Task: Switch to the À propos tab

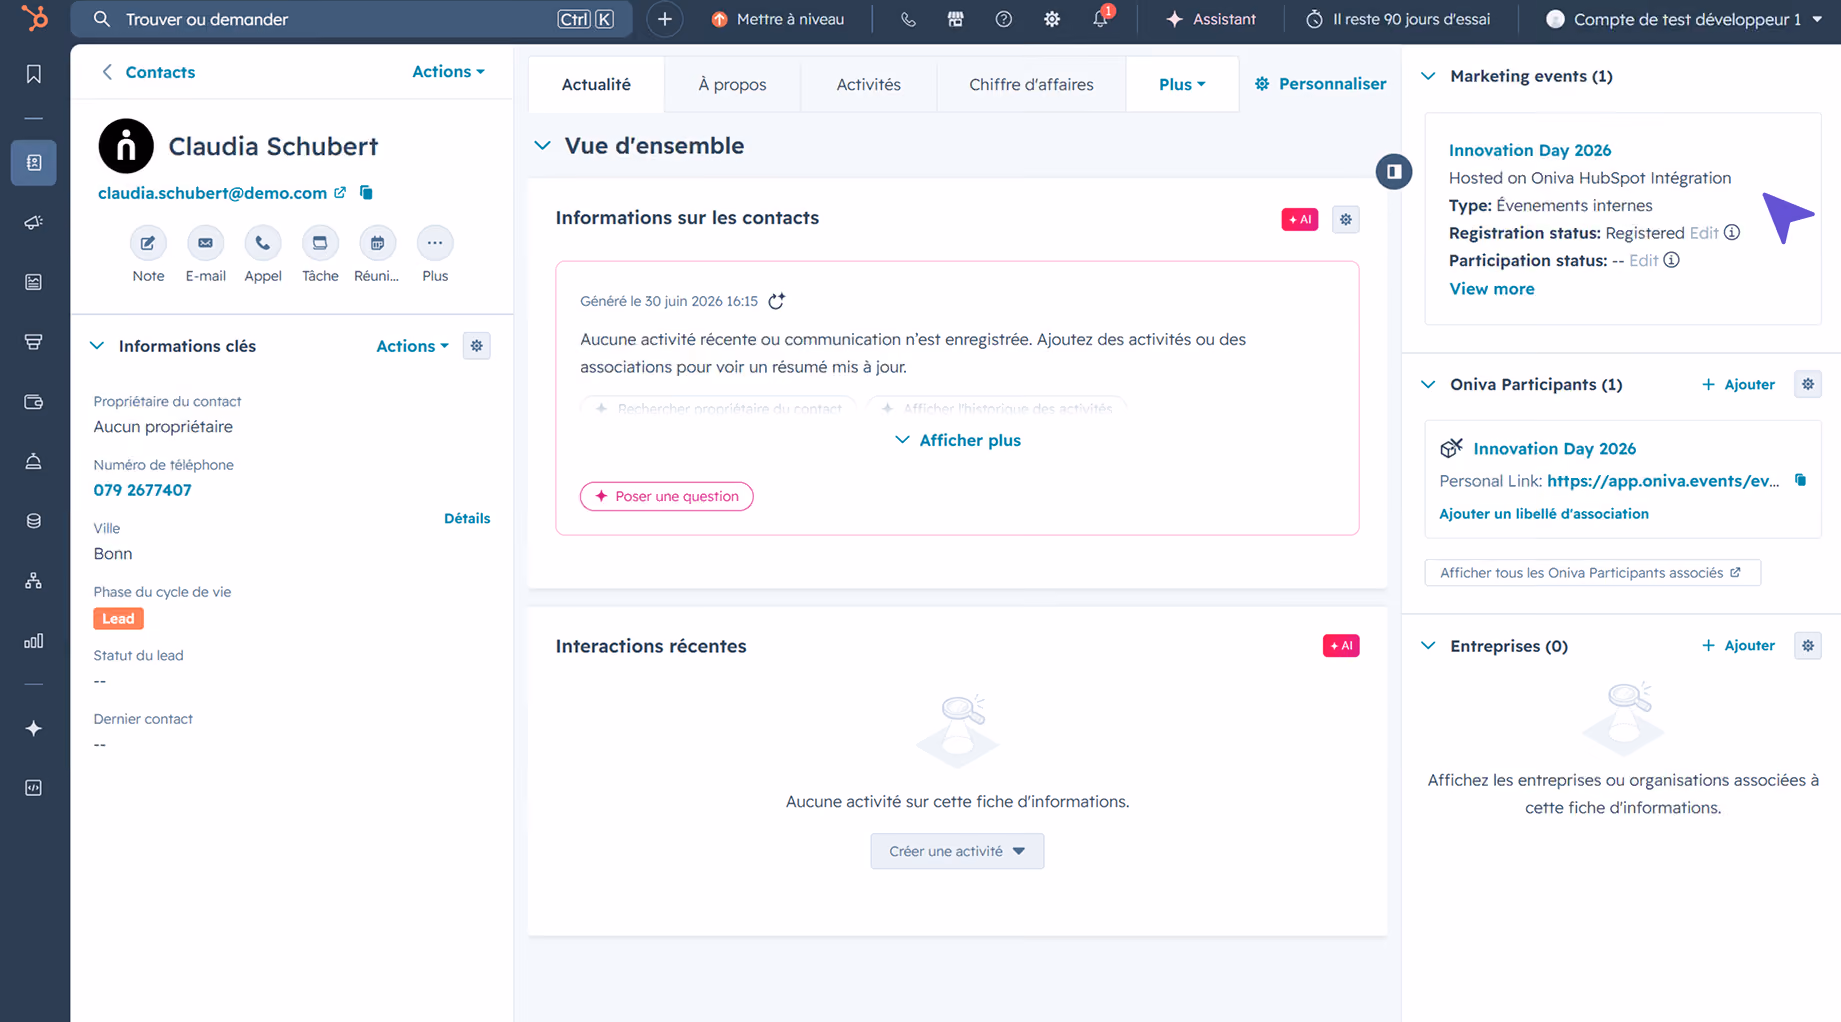Action: click(x=732, y=84)
